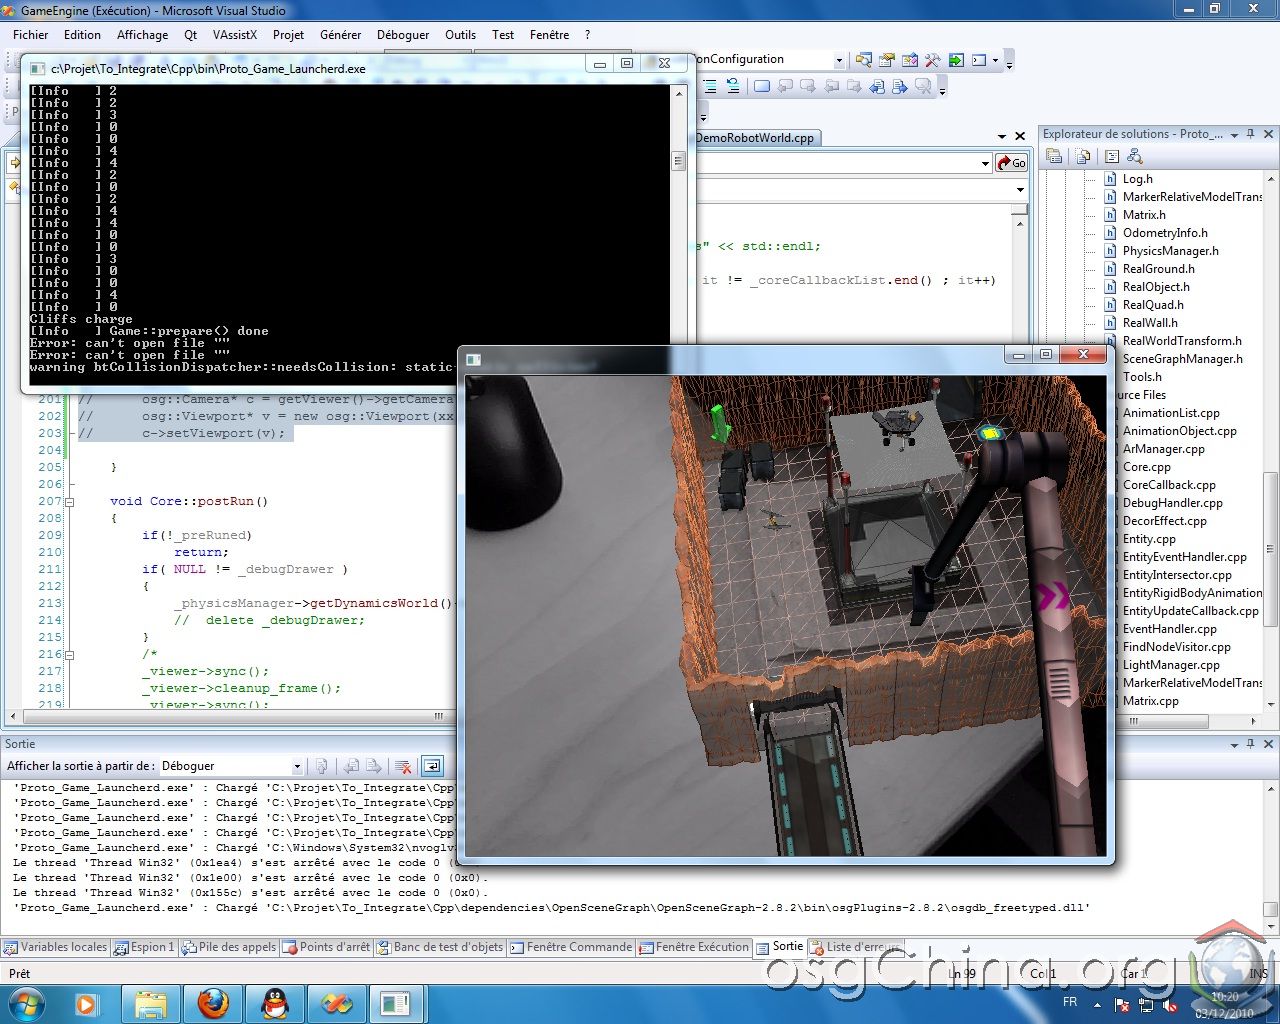Open the Fichier menu
Image resolution: width=1280 pixels, height=1024 pixels.
pos(30,34)
